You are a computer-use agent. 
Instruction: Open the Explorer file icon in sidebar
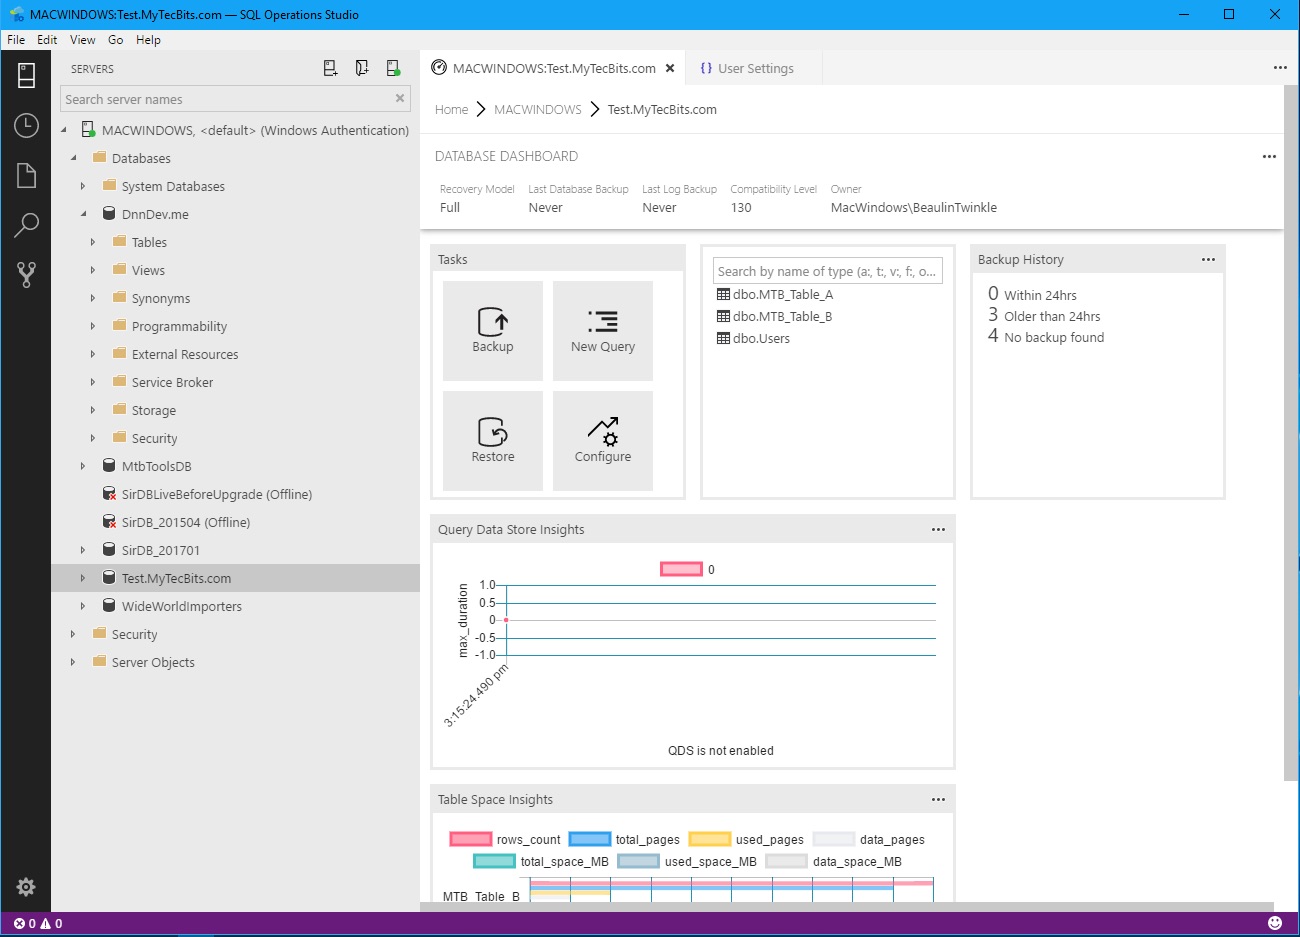[26, 175]
